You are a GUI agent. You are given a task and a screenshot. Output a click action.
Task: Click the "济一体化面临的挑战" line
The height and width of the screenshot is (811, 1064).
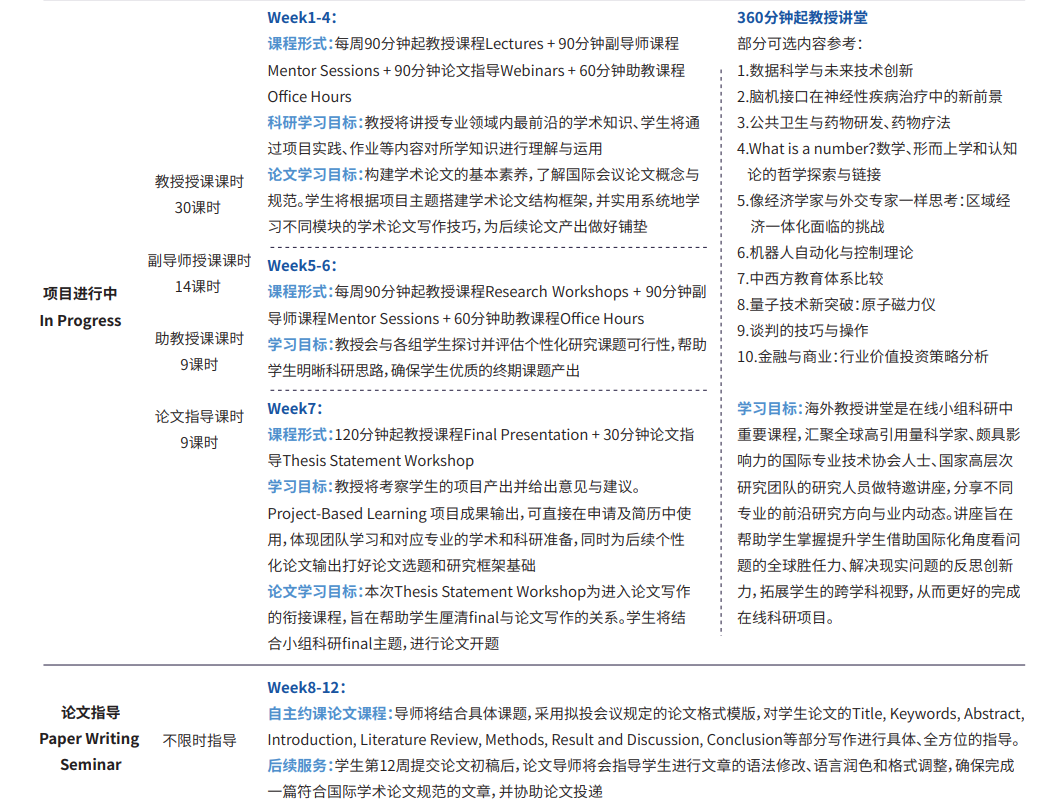(818, 227)
